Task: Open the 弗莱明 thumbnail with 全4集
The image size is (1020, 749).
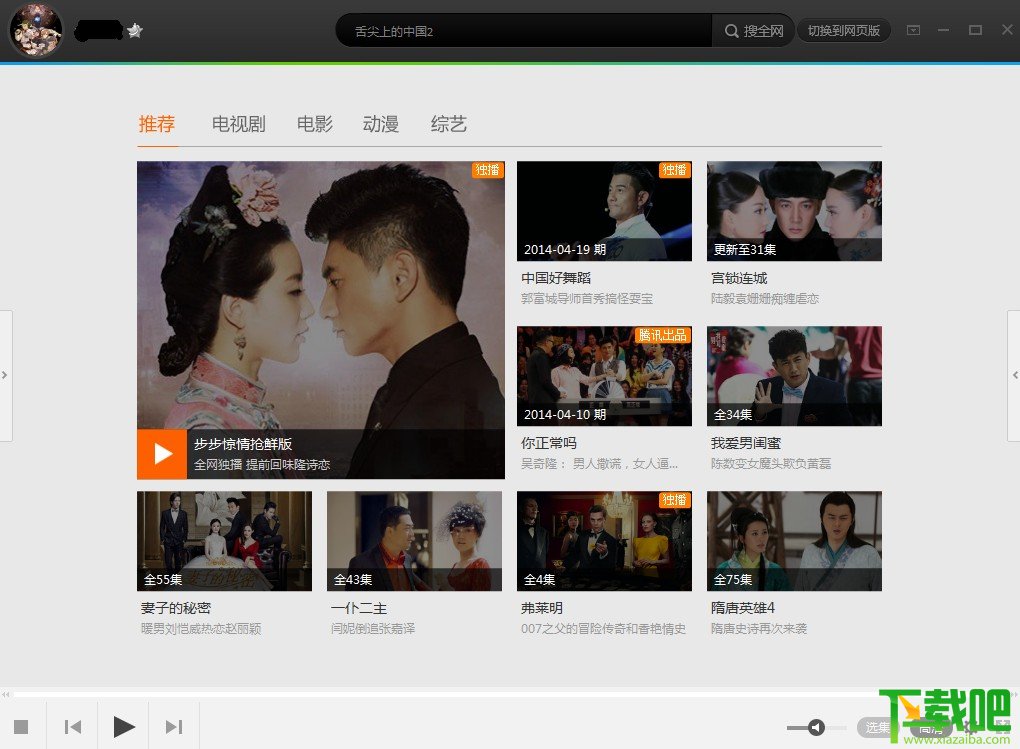Action: click(604, 541)
